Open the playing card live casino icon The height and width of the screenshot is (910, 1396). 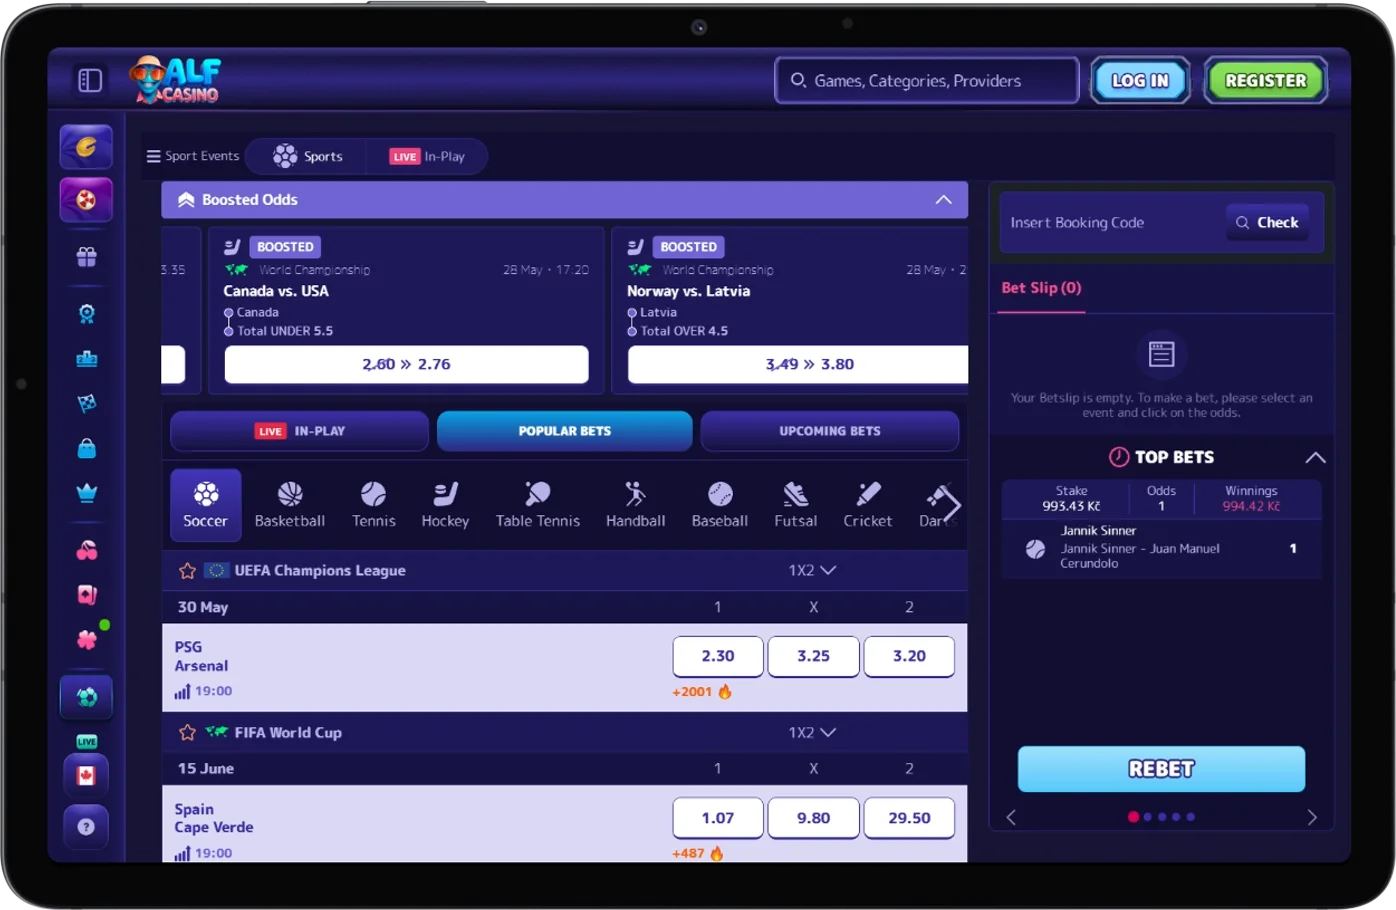pyautogui.click(x=87, y=595)
